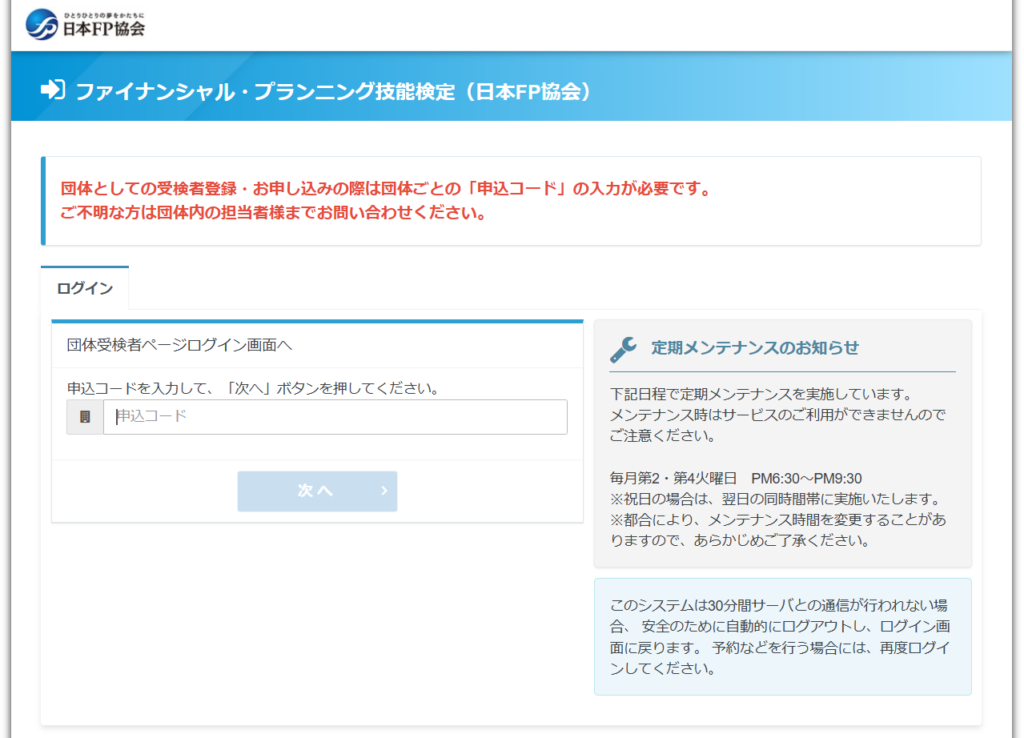Select the ログイン tab
The image size is (1024, 738).
pos(85,288)
